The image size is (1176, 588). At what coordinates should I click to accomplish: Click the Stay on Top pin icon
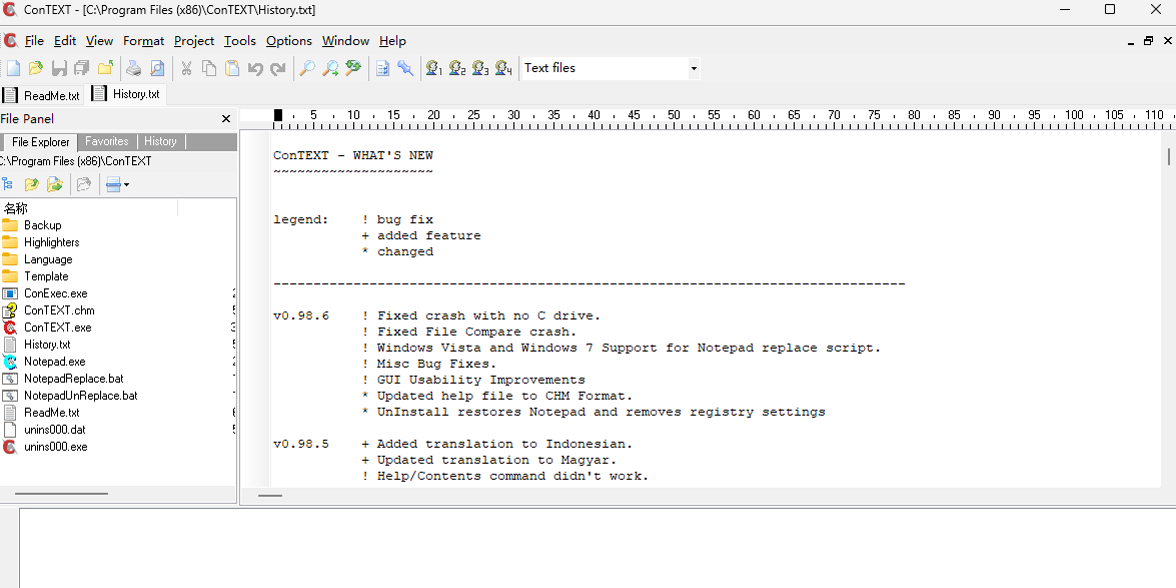[405, 68]
